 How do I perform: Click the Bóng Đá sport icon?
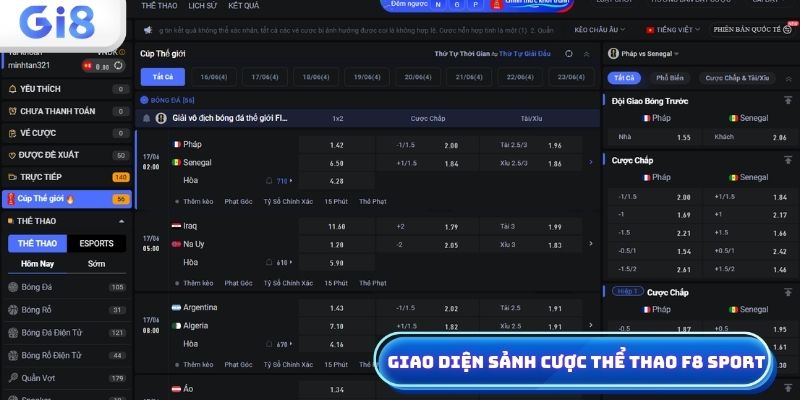tap(13, 287)
